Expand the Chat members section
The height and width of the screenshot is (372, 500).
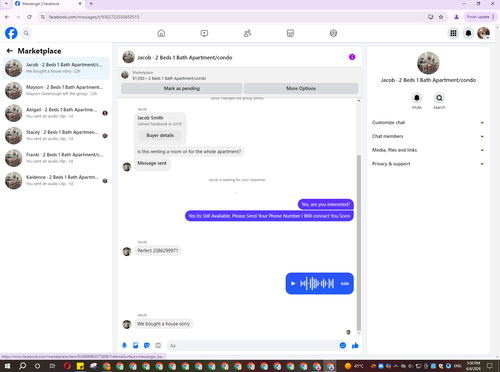428,136
